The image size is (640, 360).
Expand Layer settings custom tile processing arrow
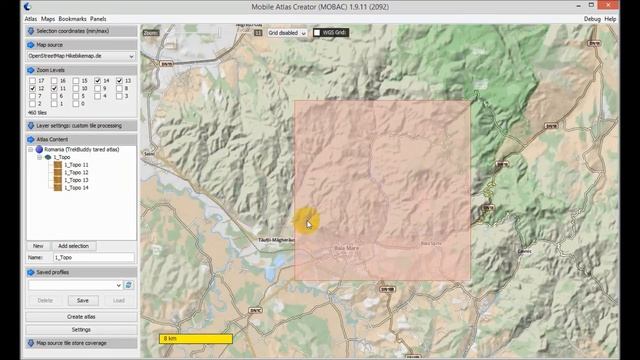(x=31, y=126)
